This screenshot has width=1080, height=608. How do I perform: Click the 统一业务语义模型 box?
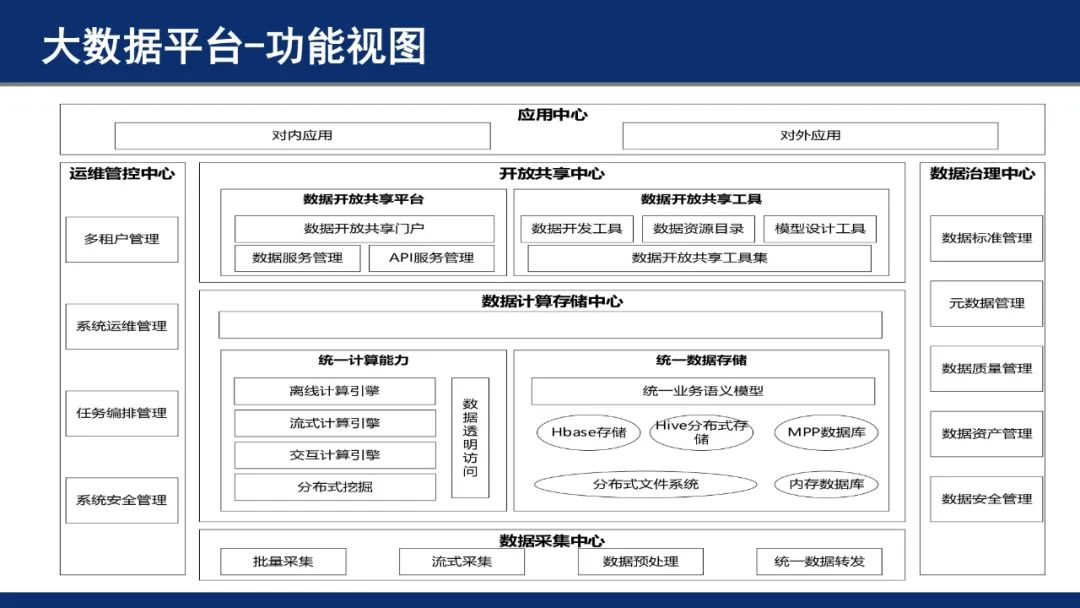(703, 391)
